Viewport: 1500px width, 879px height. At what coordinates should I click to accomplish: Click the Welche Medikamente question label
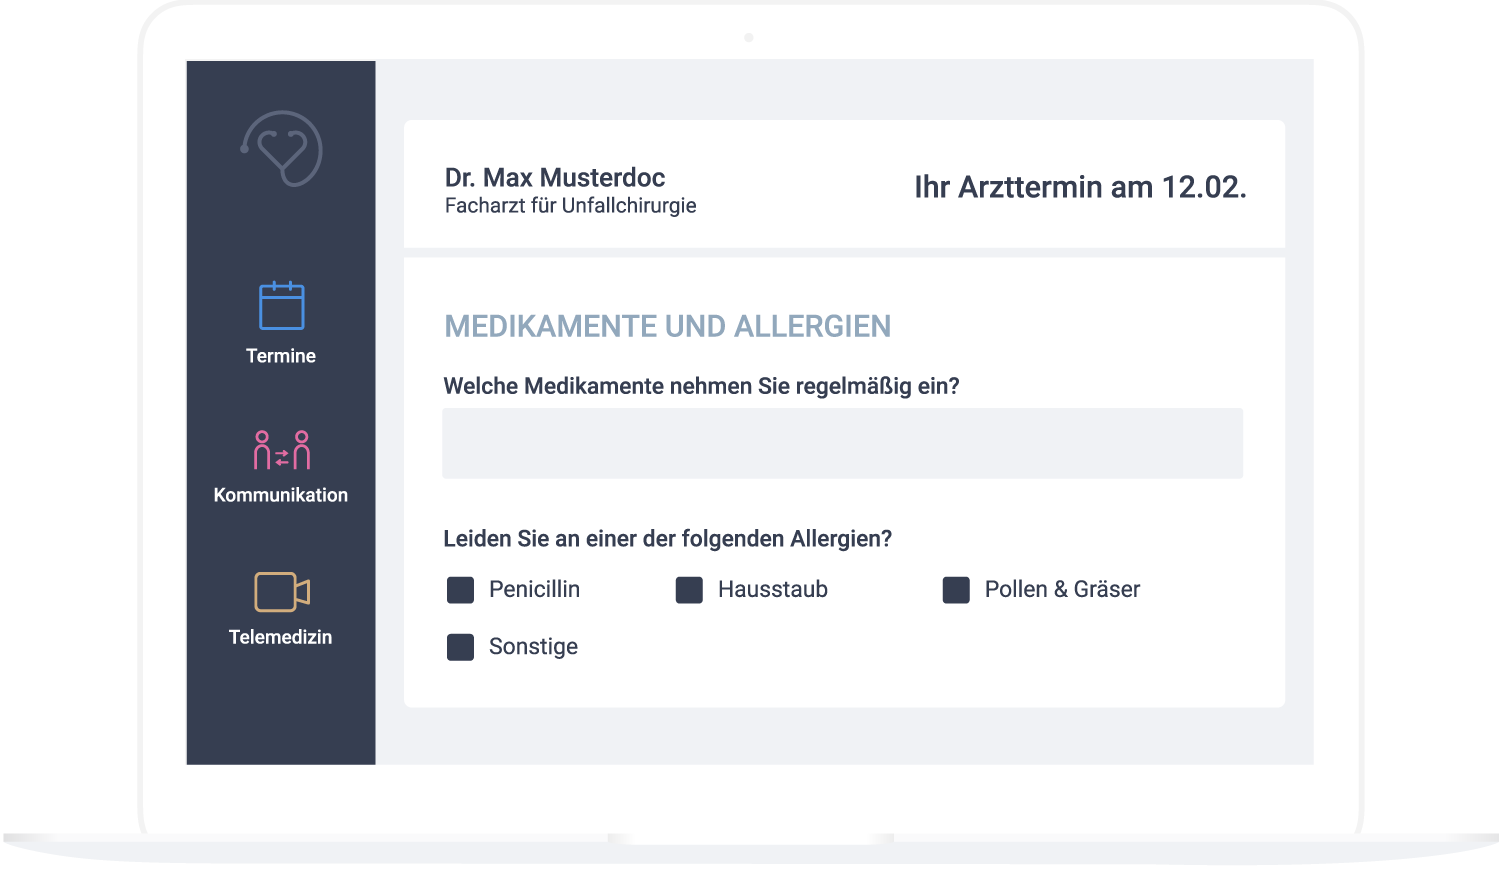pyautogui.click(x=701, y=387)
